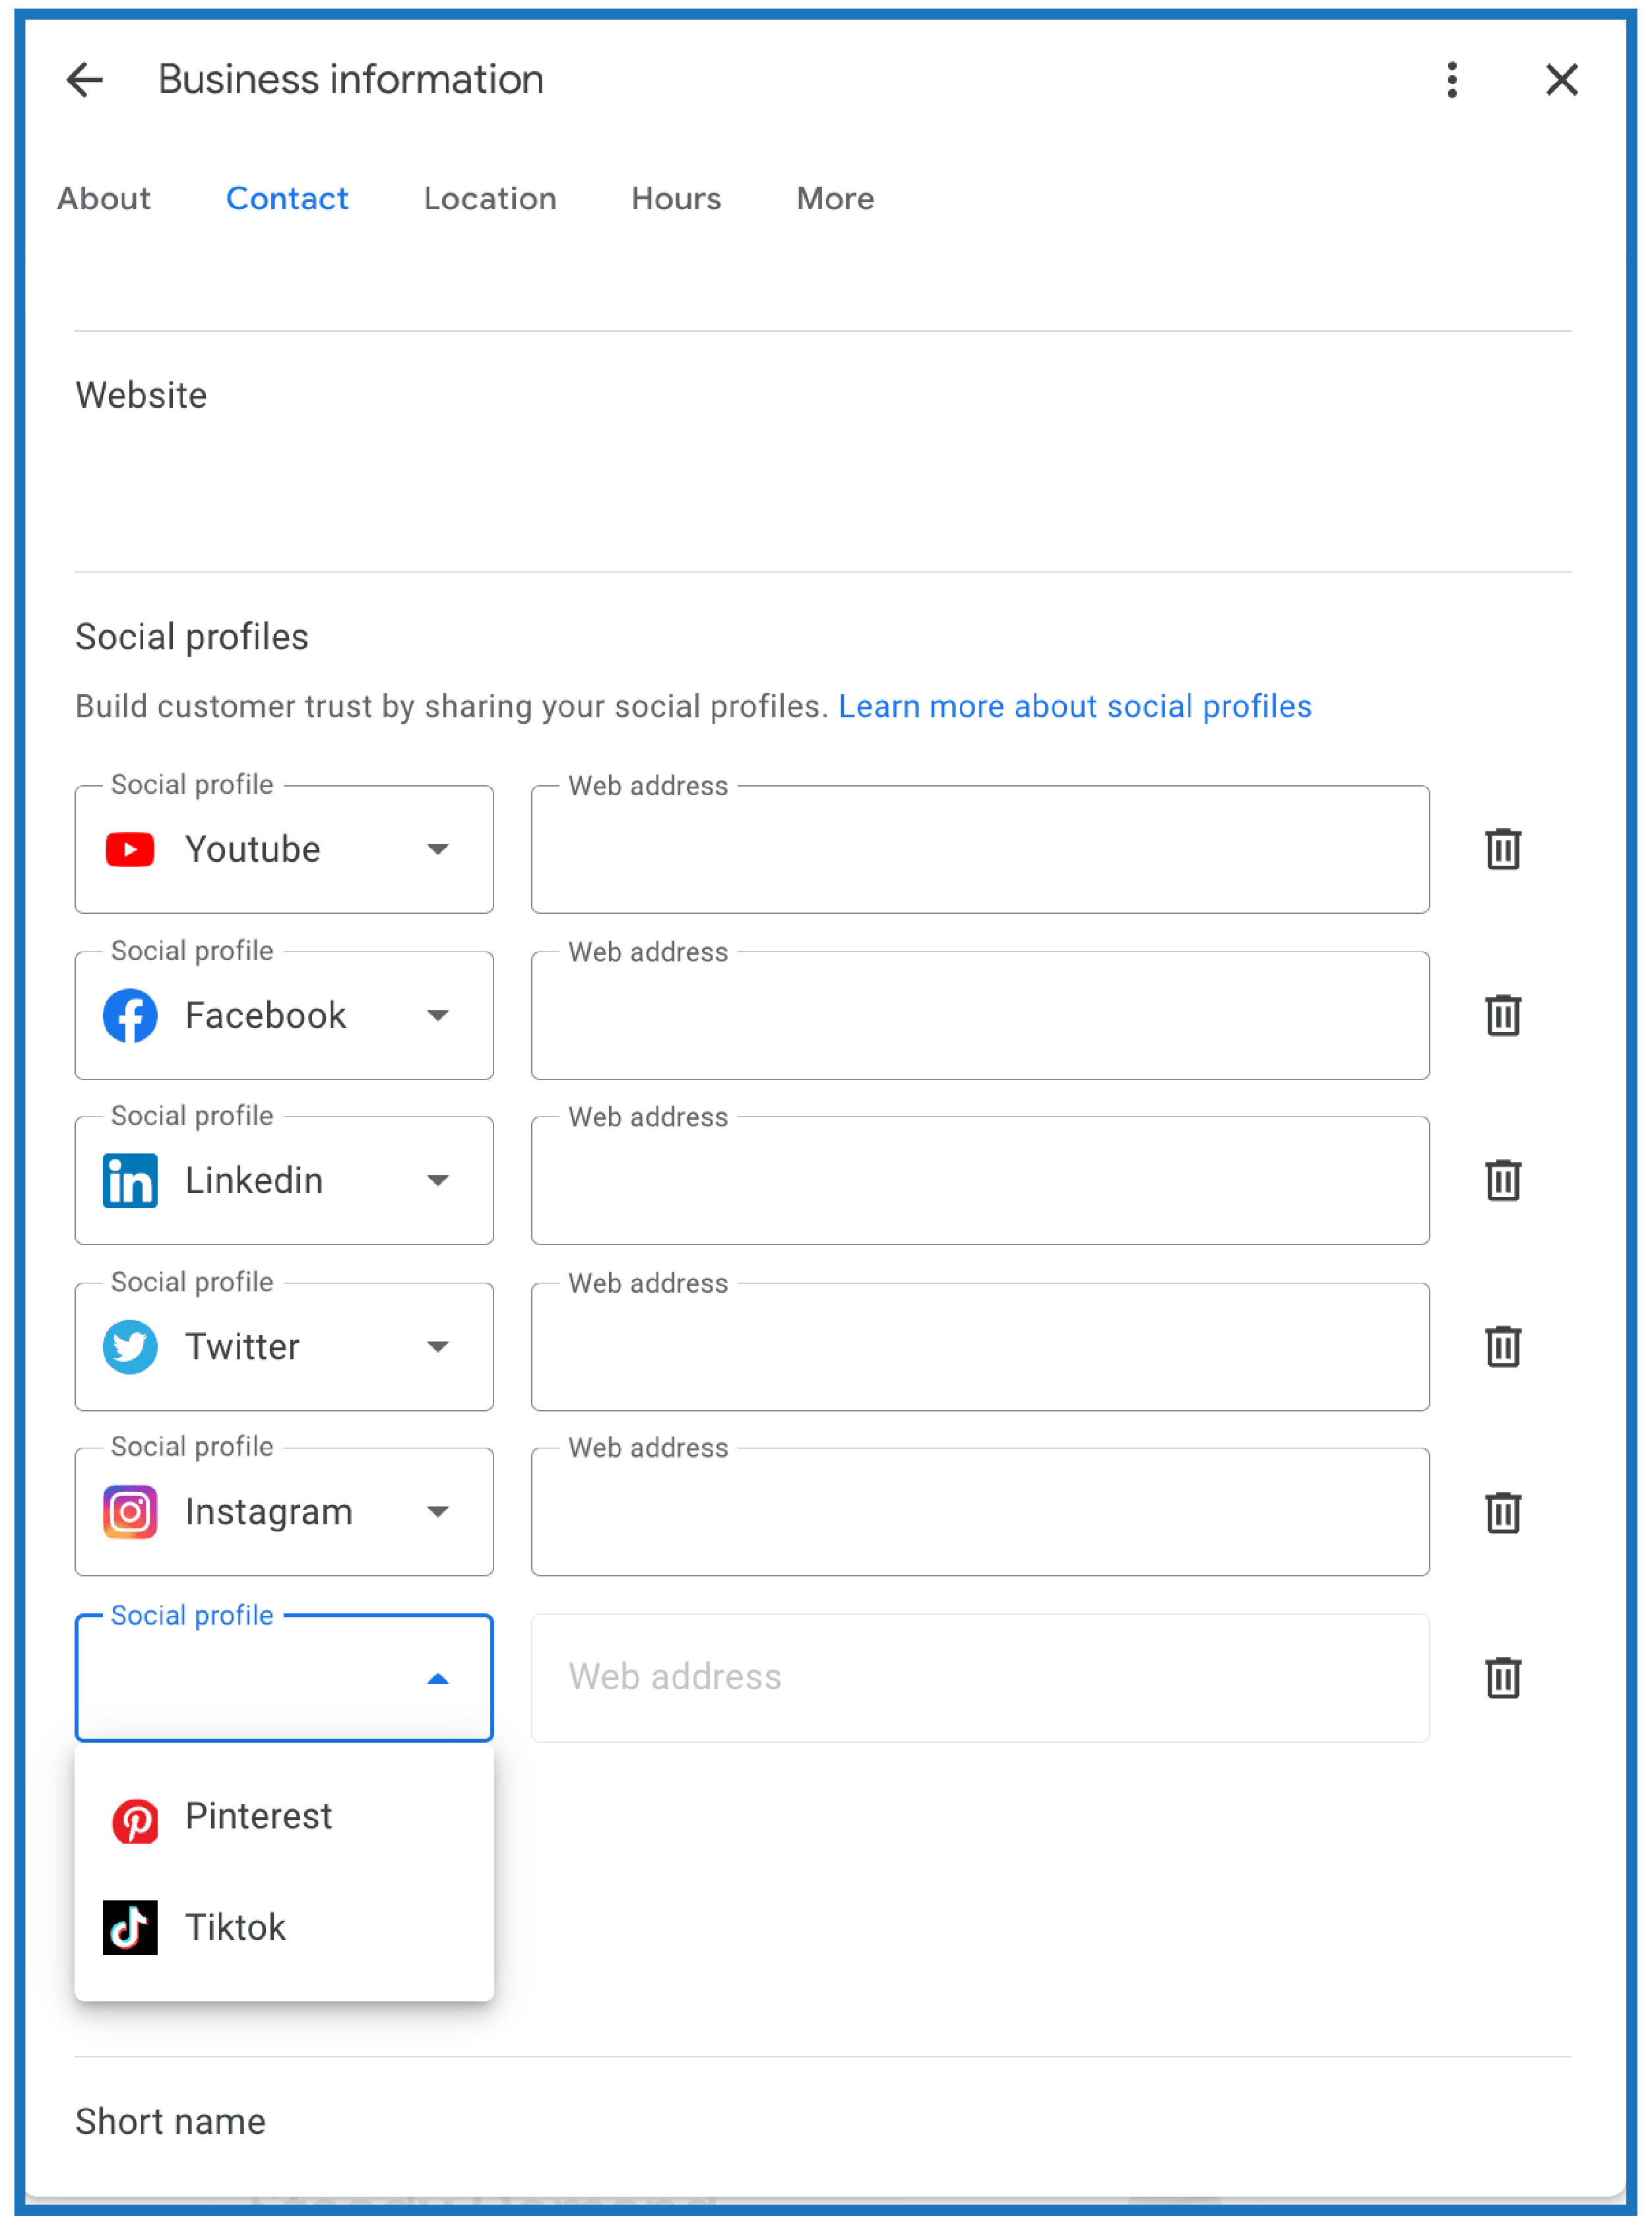Viewport: 1652px width, 2229px height.
Task: Click the Instagram web address field
Action: [980, 1512]
